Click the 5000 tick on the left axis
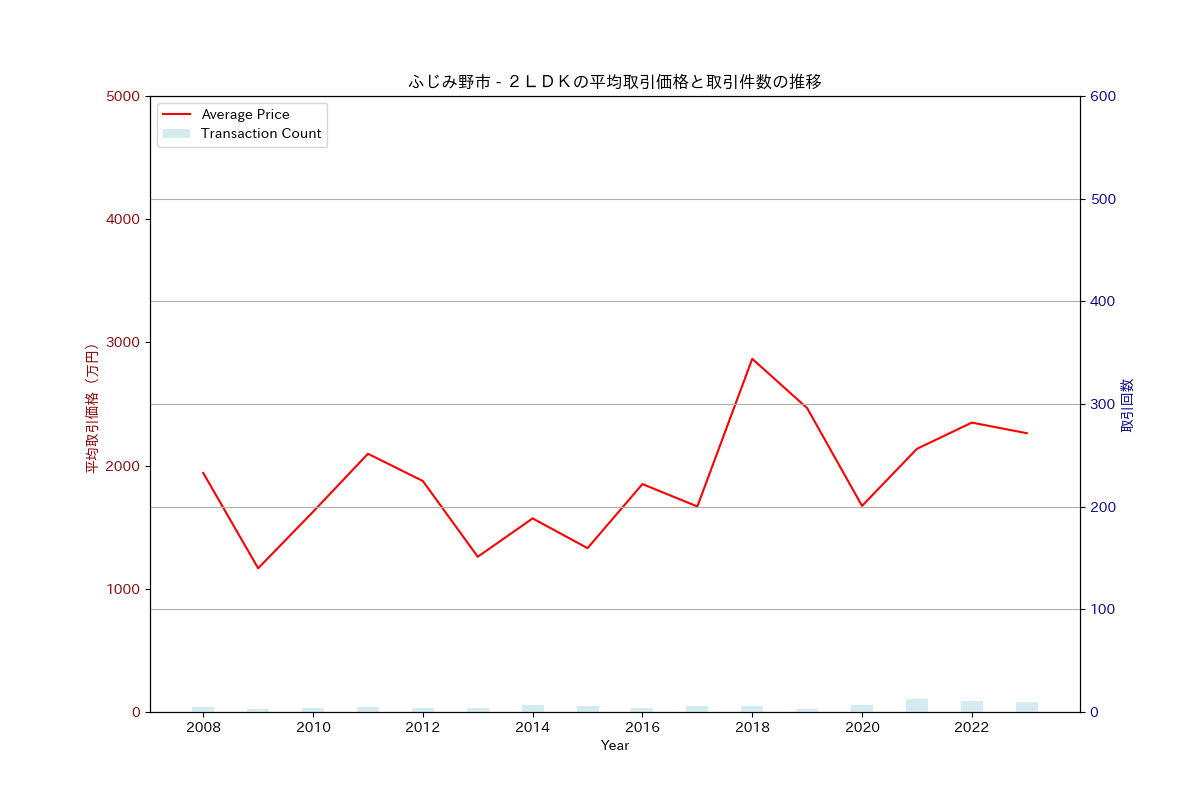1200x800 pixels. (125, 97)
